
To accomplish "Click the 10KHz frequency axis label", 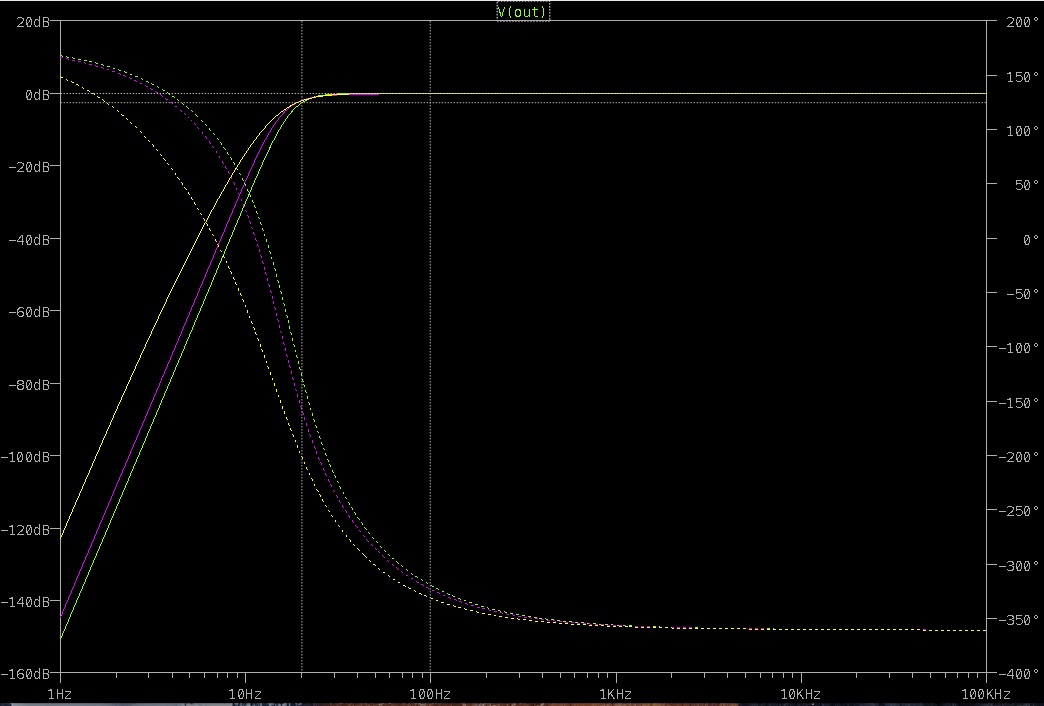I will coord(800,695).
